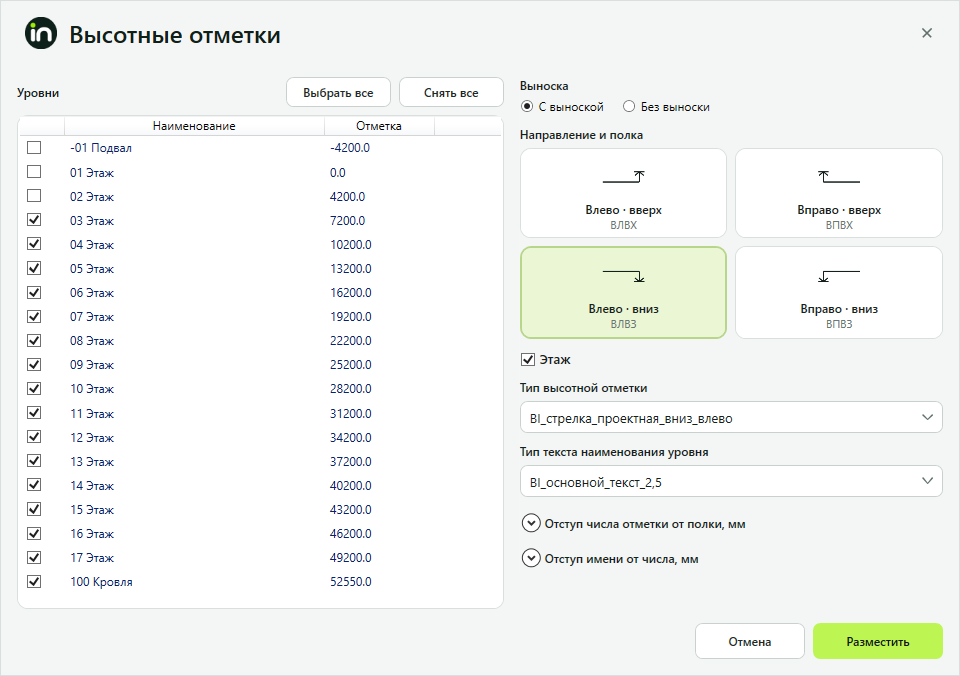Close the Высотные отметки dialog

point(926,33)
